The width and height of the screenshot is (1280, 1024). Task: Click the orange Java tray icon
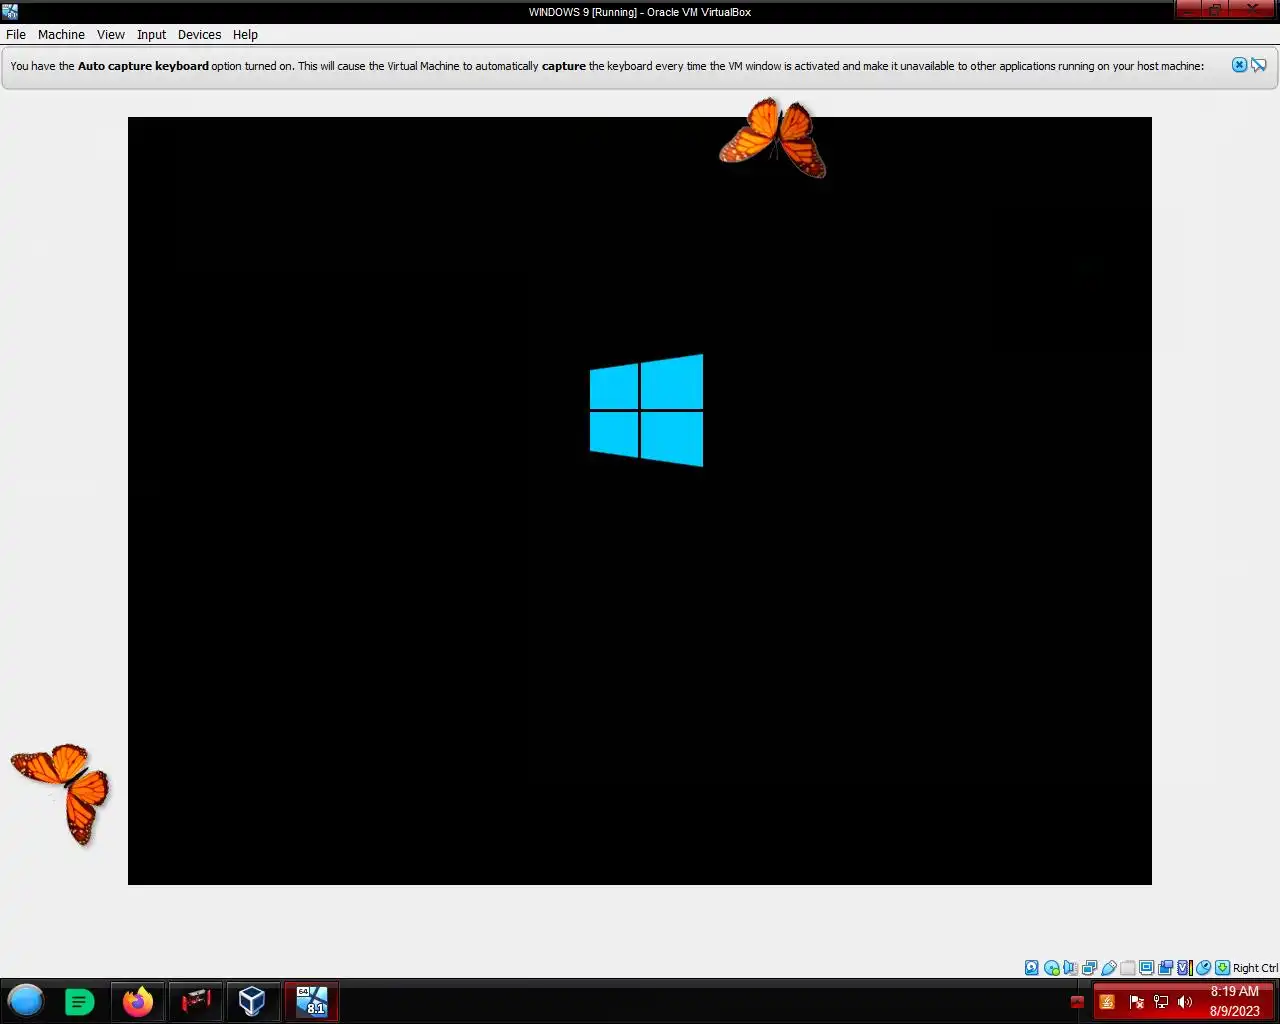click(x=1107, y=1001)
